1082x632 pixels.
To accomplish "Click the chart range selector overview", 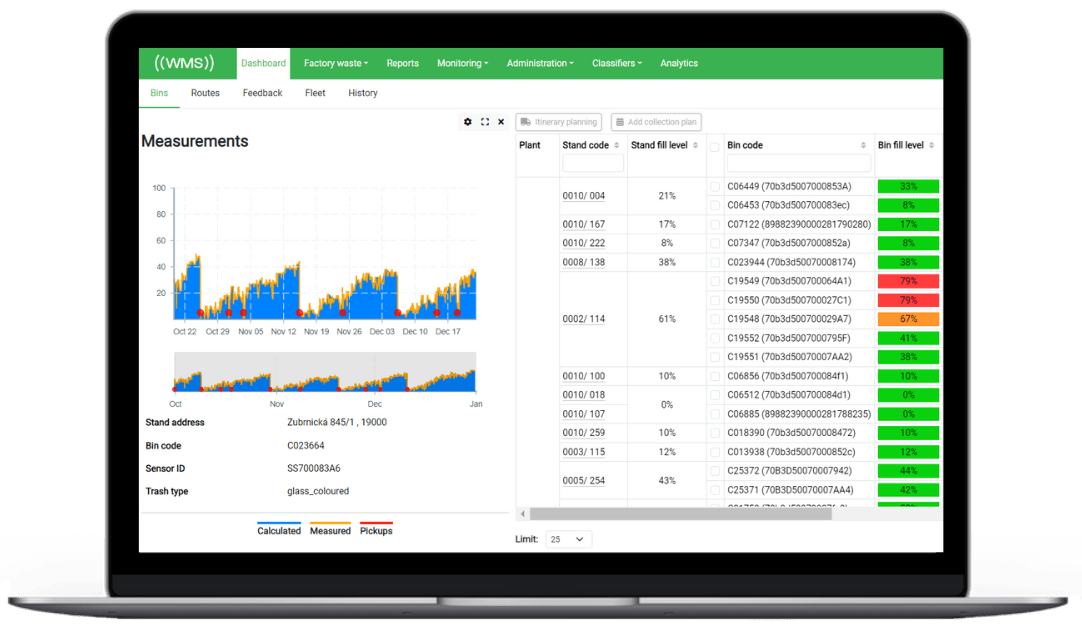I will click(324, 373).
